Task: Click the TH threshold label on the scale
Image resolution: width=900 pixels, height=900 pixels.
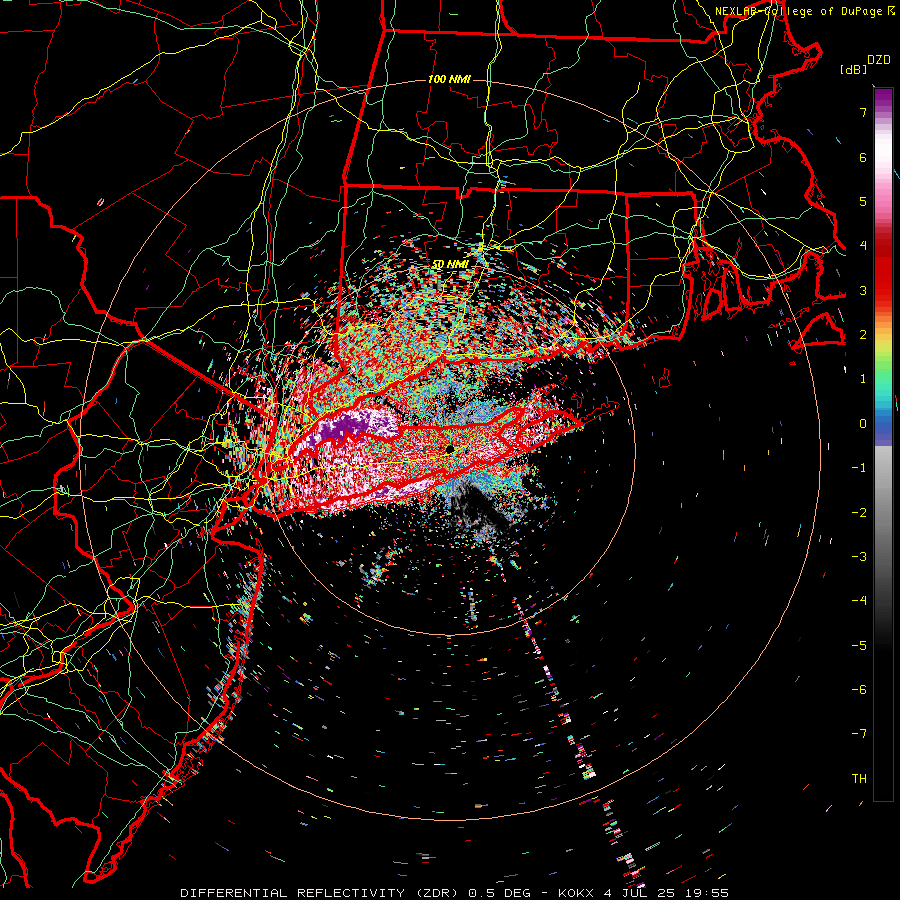Action: pyautogui.click(x=859, y=779)
